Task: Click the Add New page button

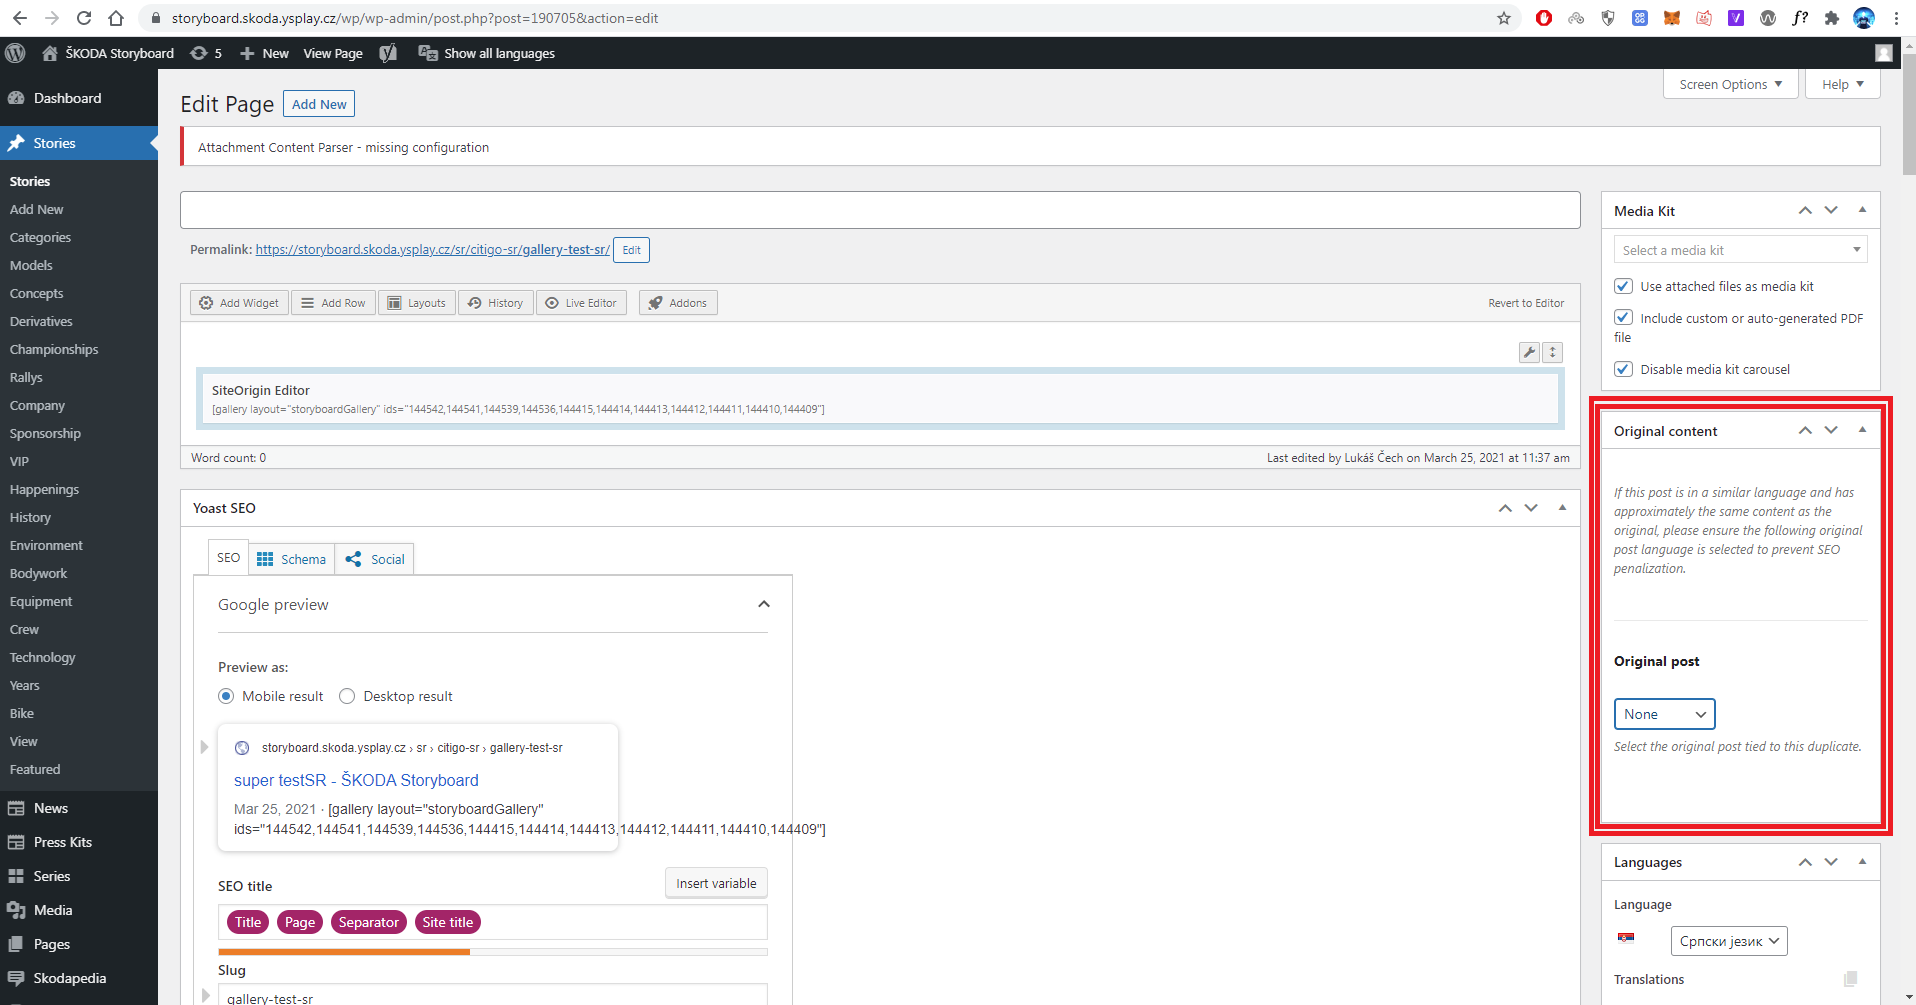Action: tap(319, 104)
